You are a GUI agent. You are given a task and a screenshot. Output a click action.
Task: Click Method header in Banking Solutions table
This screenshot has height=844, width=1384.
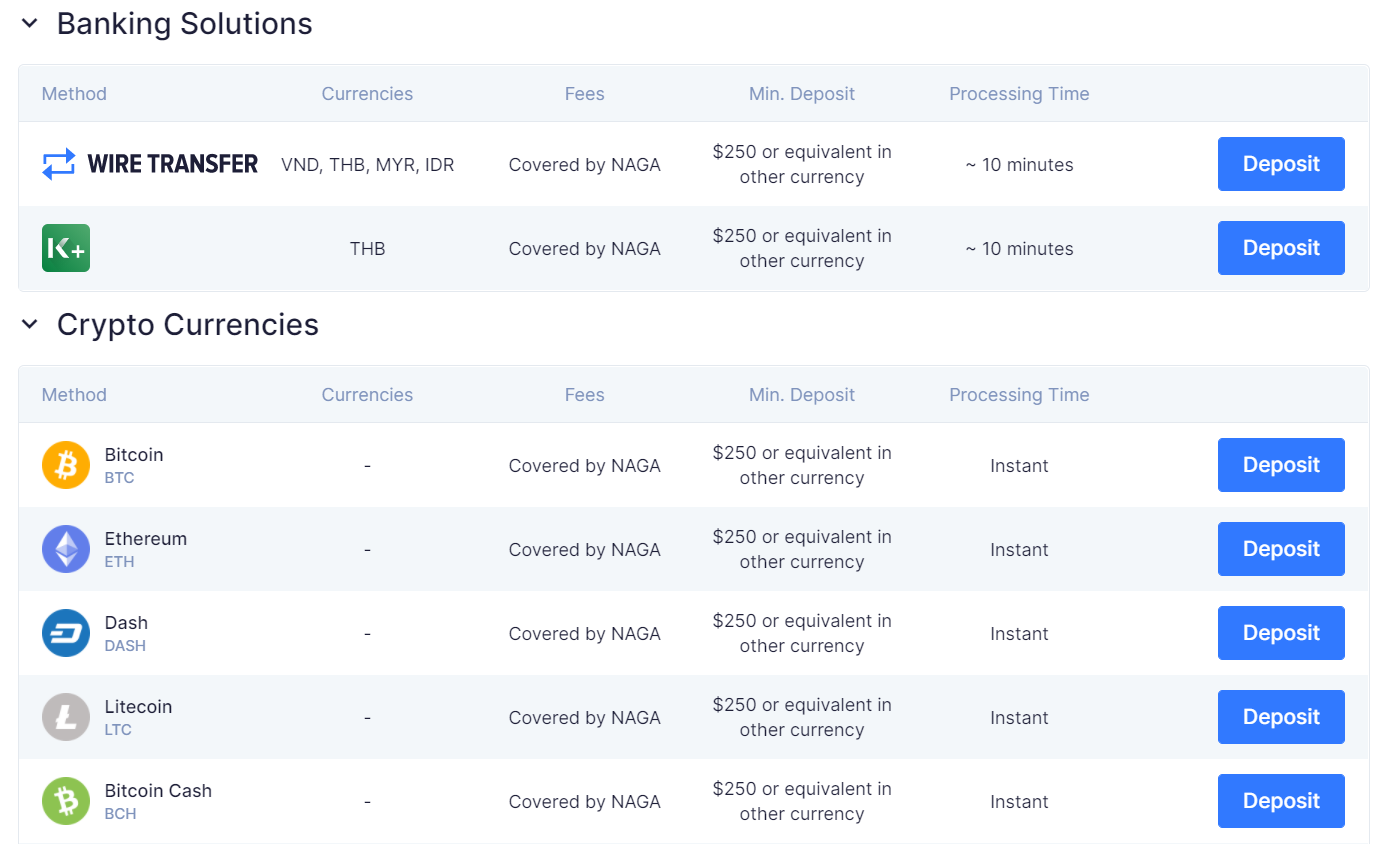click(74, 94)
